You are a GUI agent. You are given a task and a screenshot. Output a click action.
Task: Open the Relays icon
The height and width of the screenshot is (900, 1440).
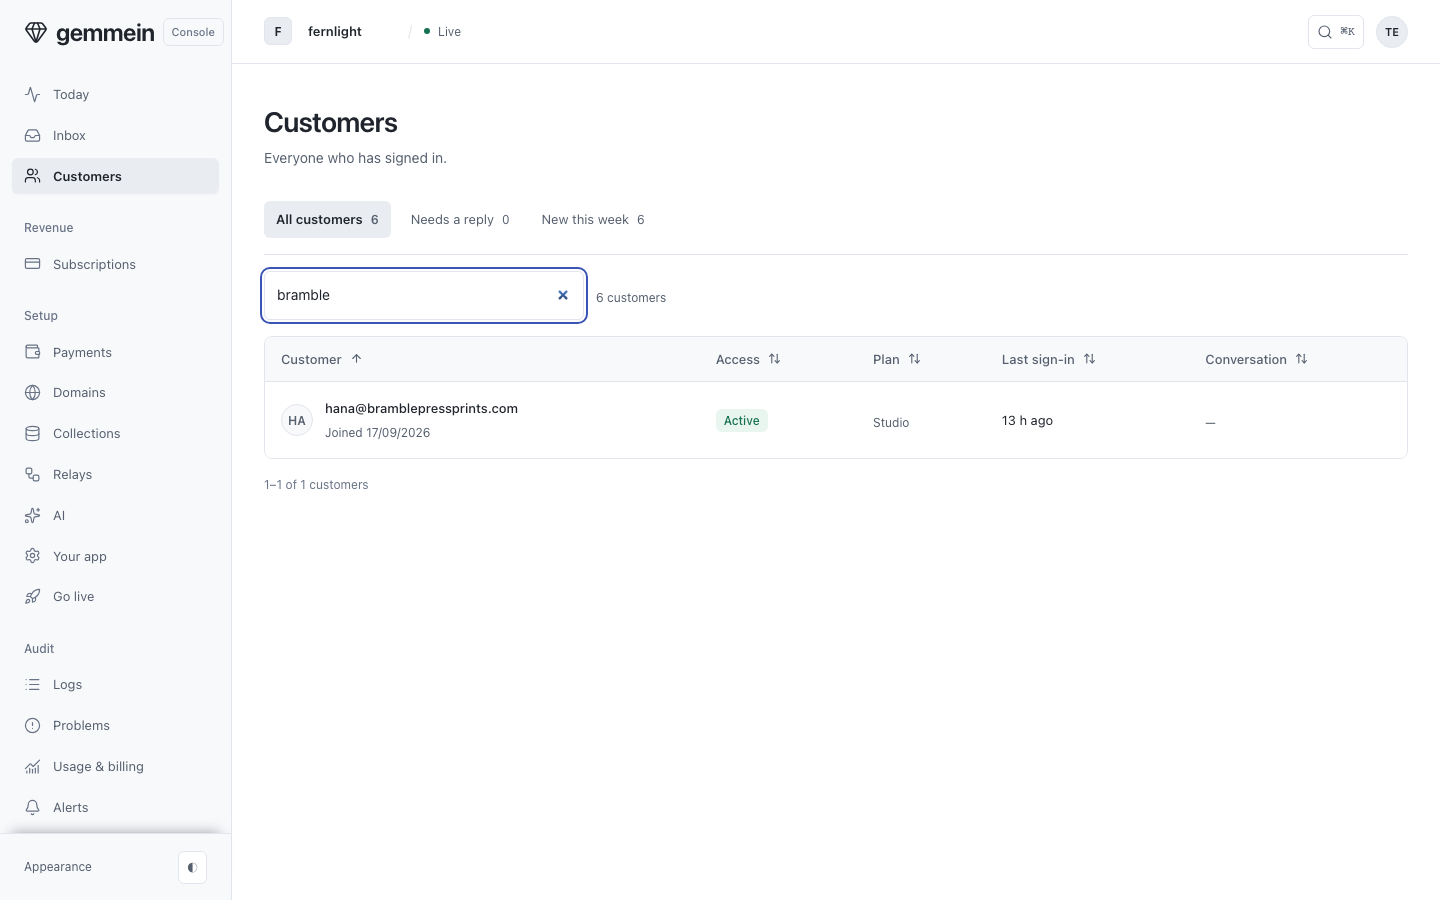coord(33,474)
